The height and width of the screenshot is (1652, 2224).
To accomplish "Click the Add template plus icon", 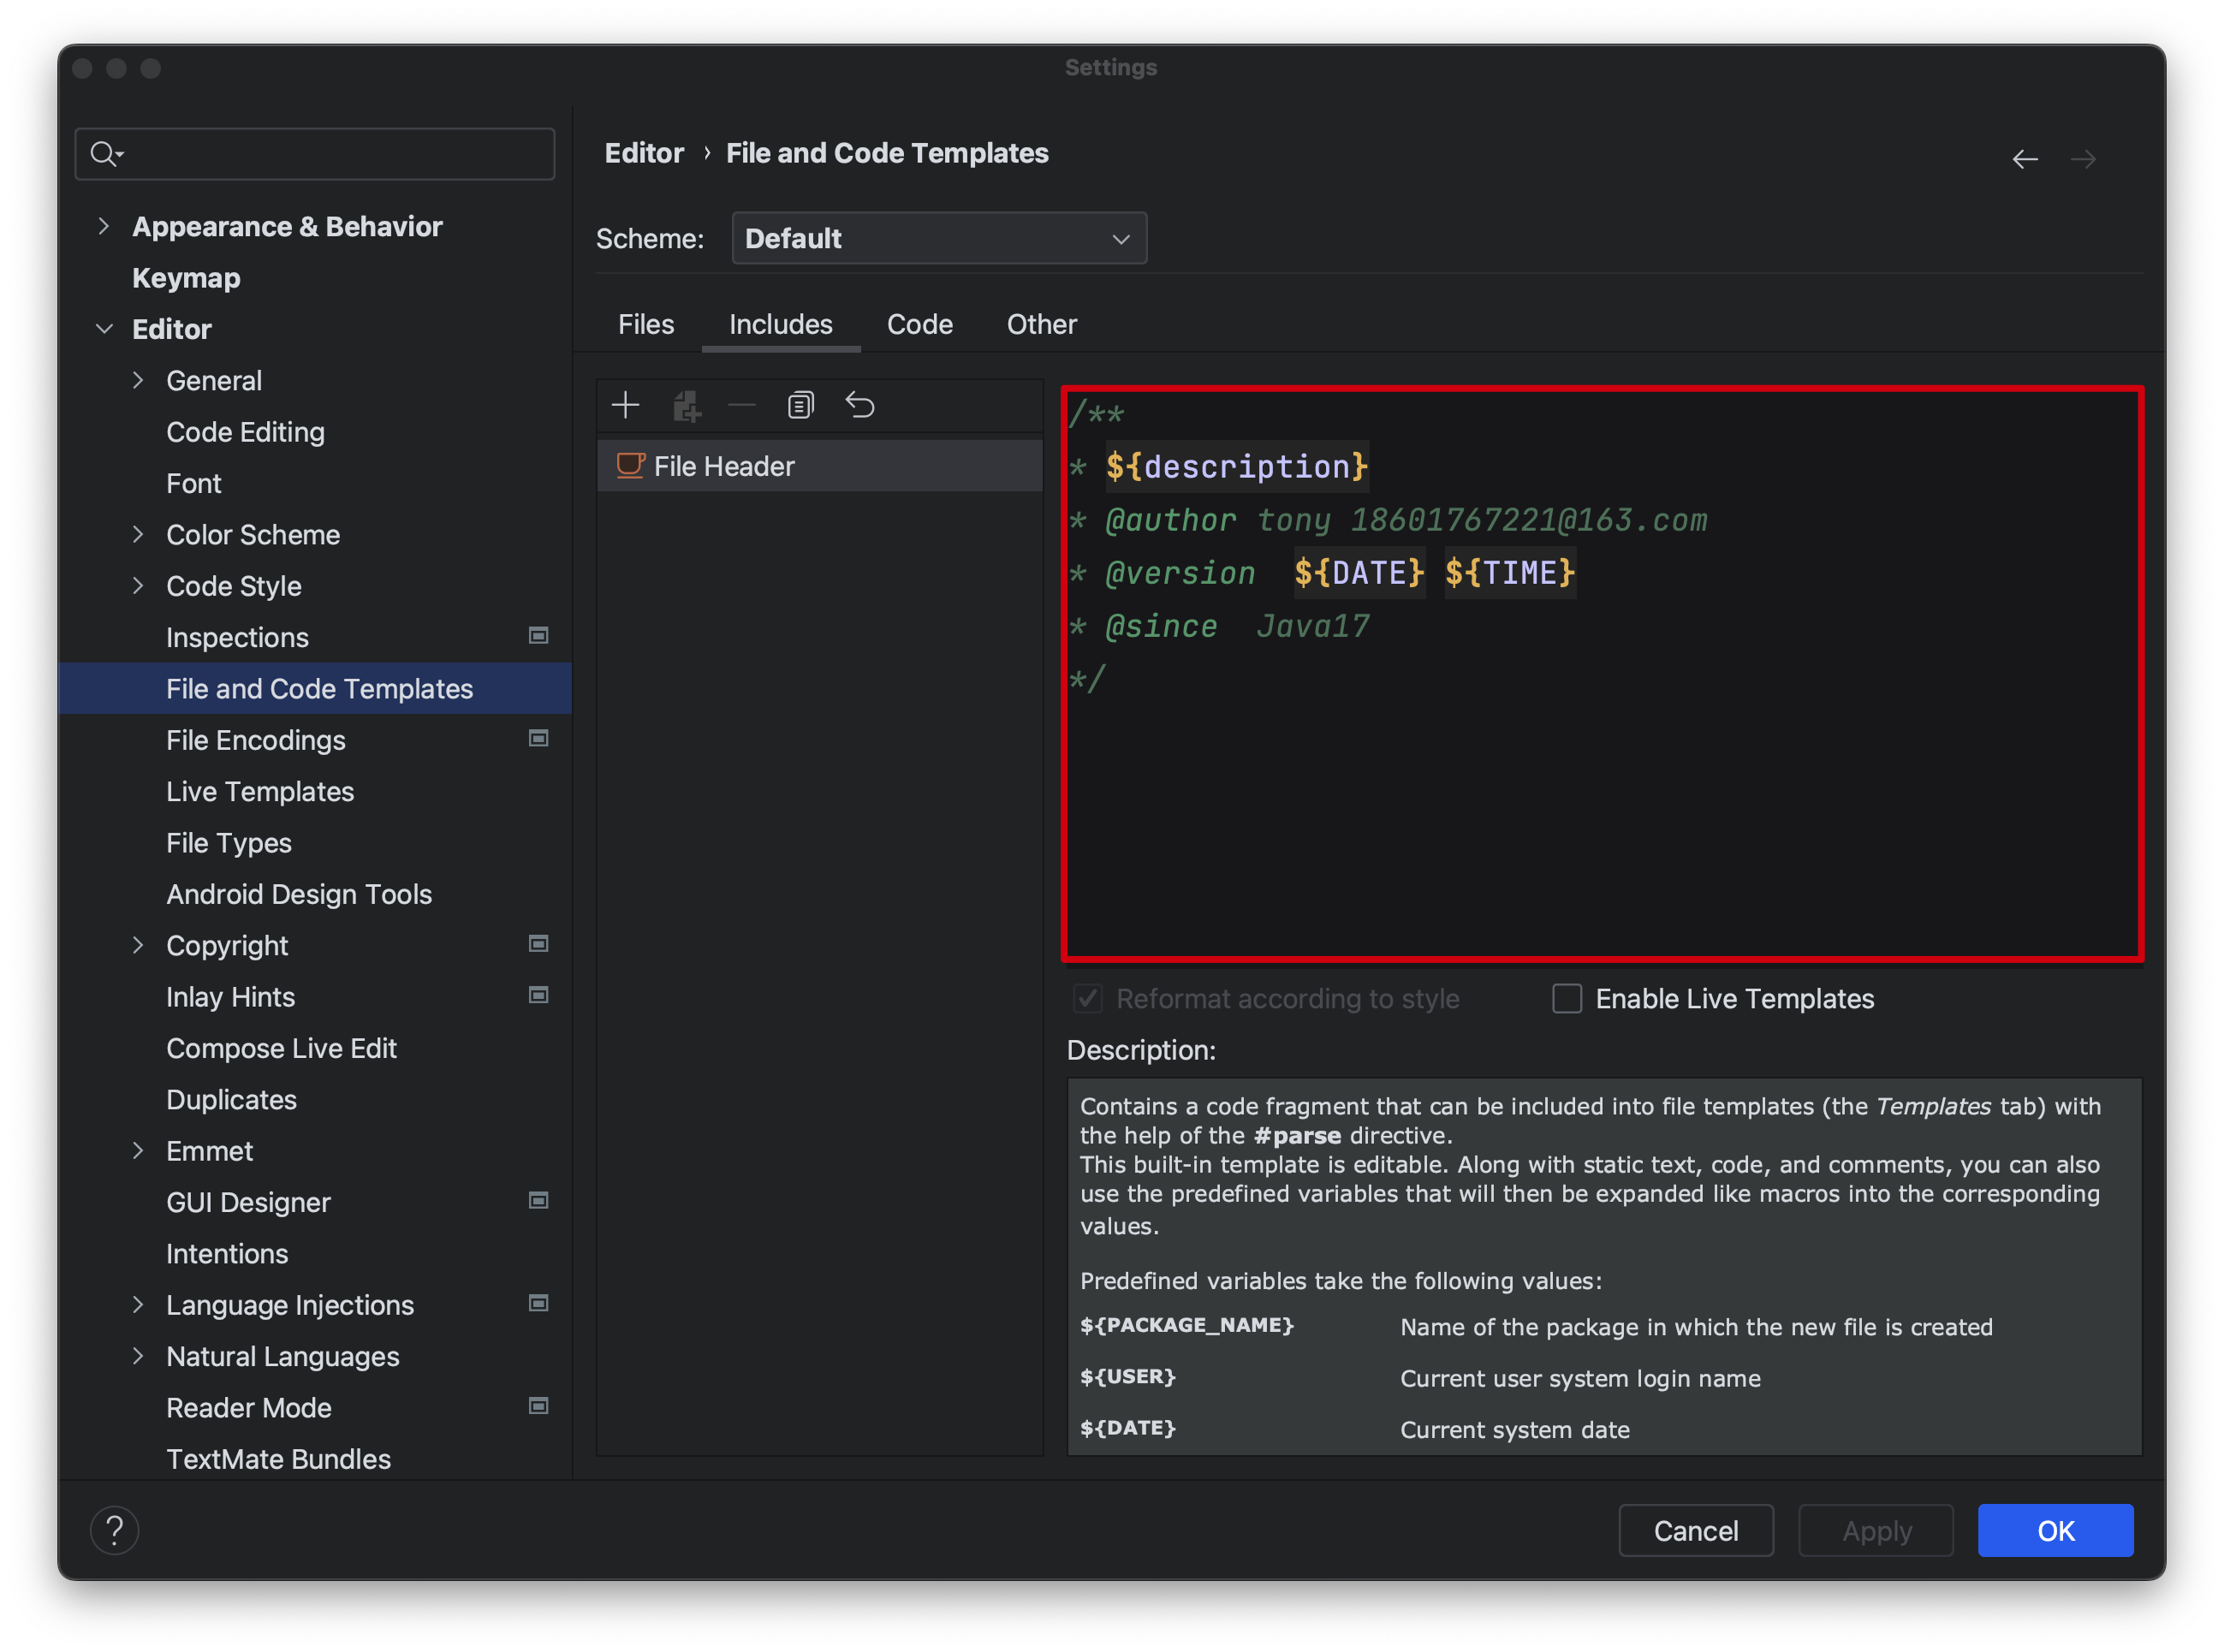I will (625, 405).
